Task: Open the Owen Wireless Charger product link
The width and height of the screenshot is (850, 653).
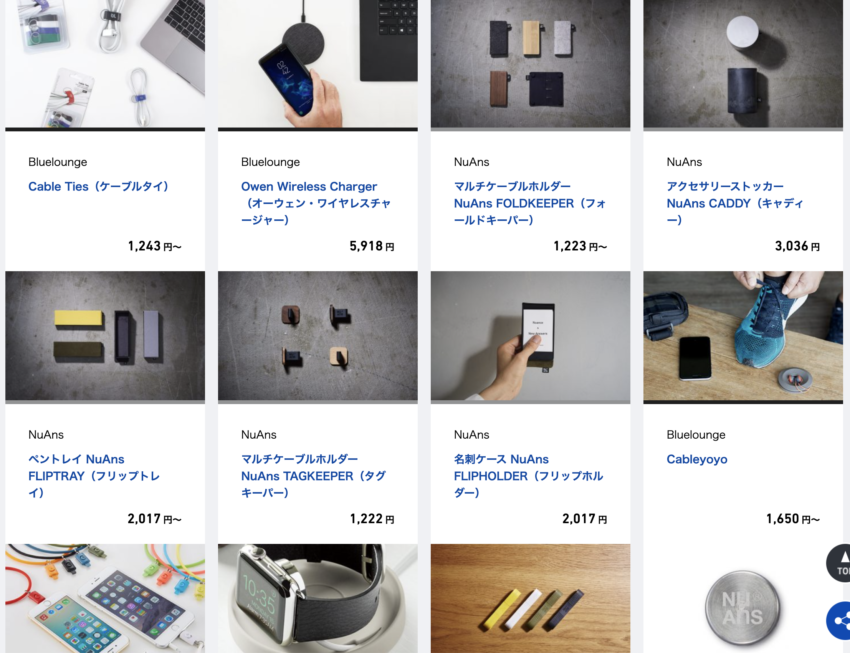Action: tap(316, 203)
